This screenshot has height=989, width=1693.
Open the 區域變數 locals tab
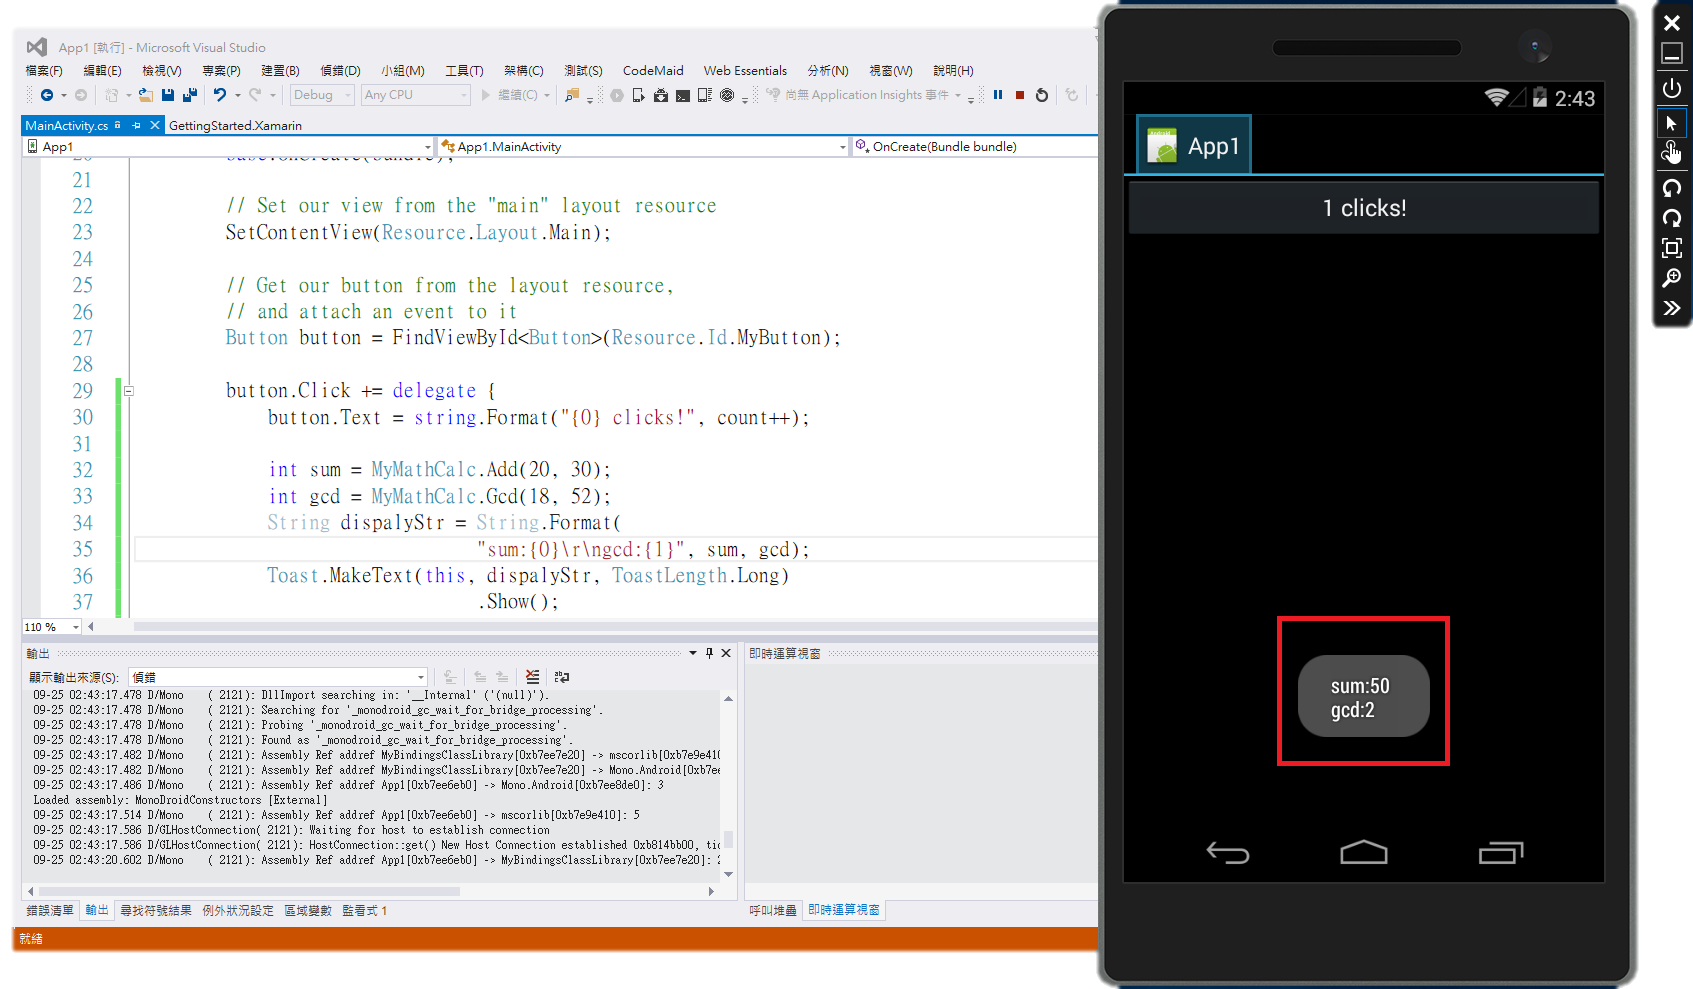[308, 910]
